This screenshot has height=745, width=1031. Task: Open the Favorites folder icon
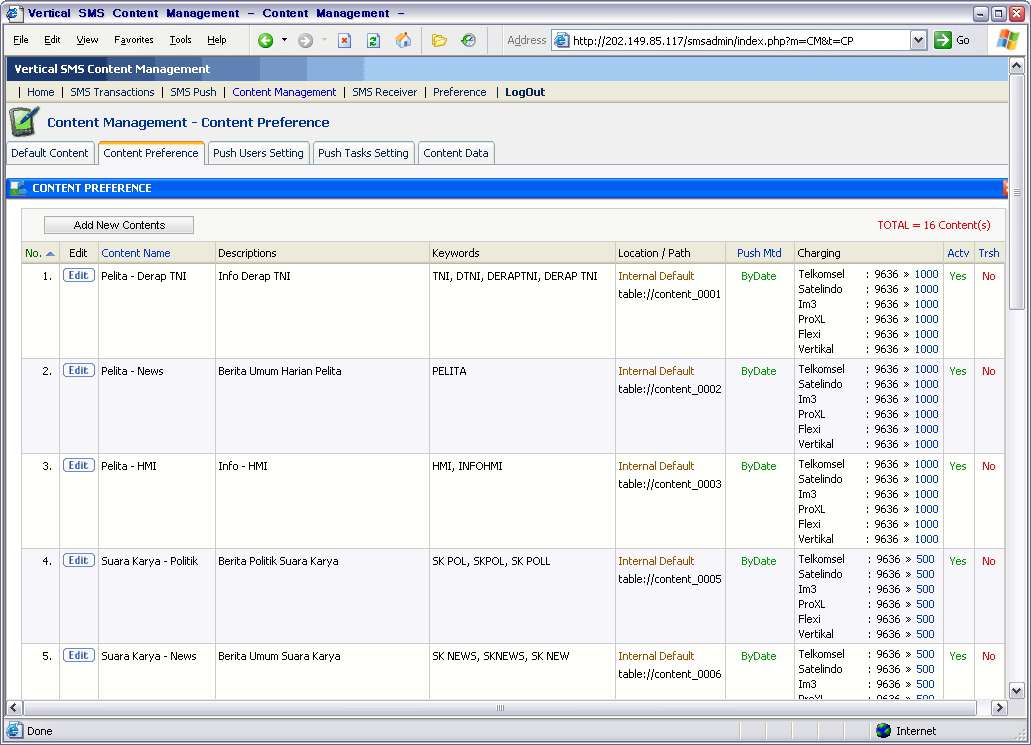[439, 40]
